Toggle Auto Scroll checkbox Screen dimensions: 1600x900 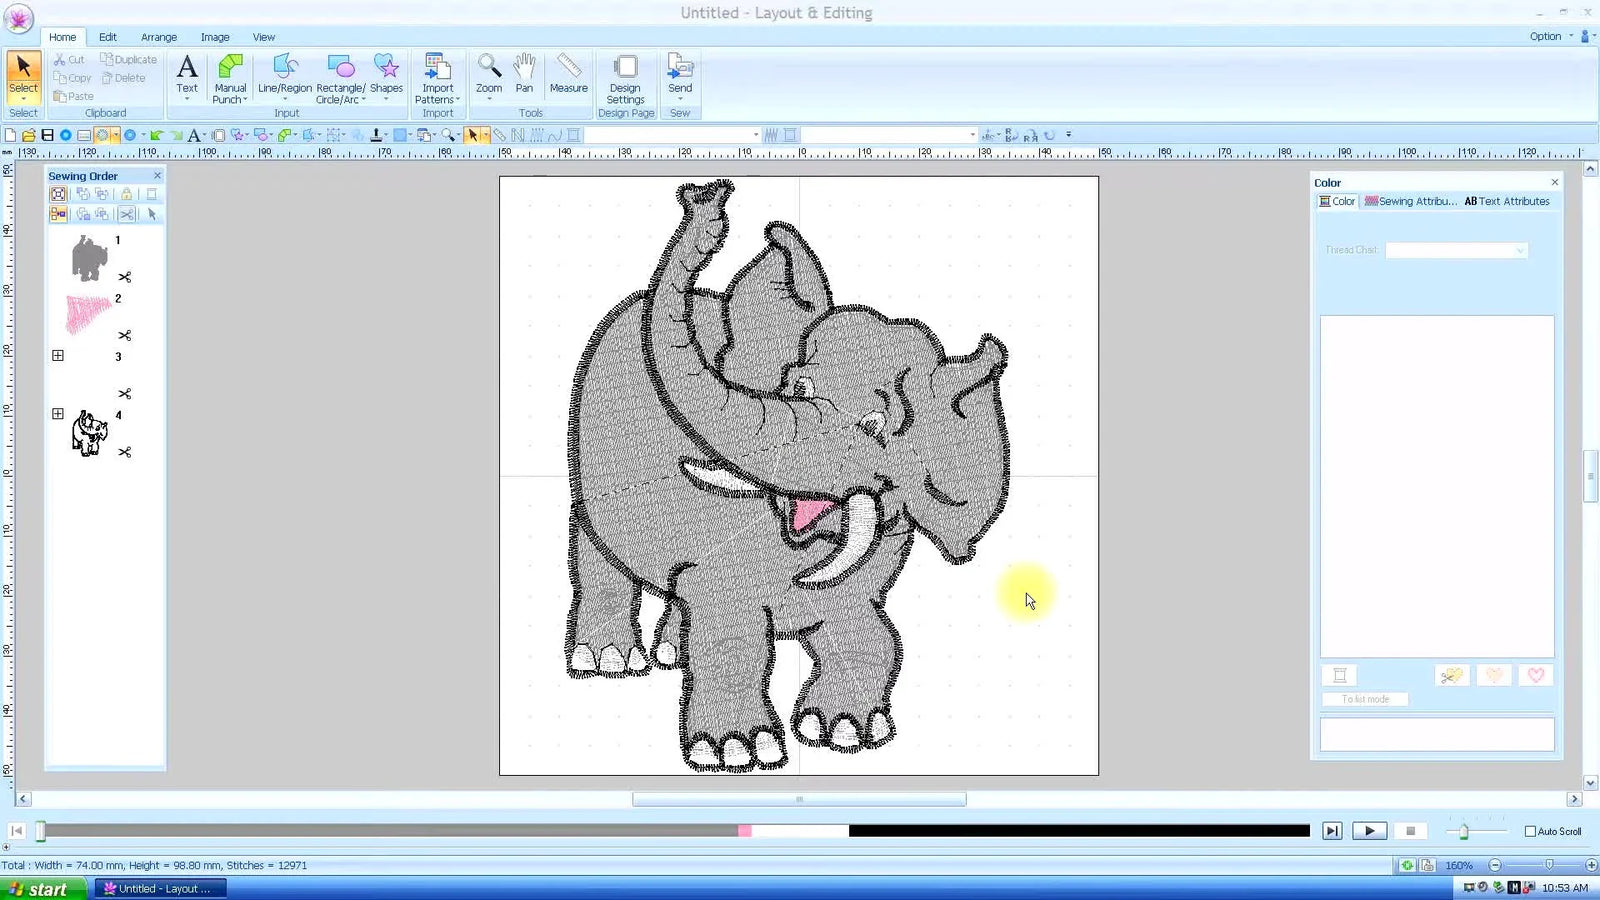[1530, 831]
